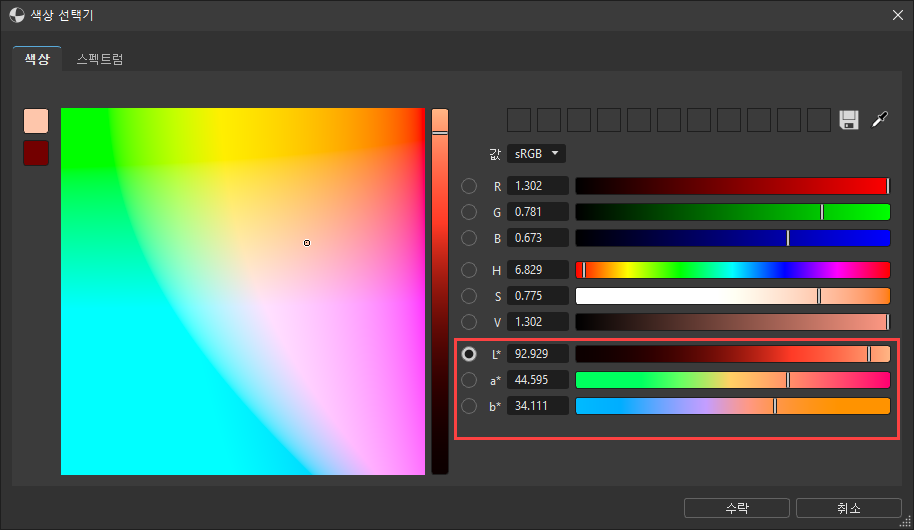Click the R value field 1.302
The image size is (914, 530).
[x=537, y=186]
